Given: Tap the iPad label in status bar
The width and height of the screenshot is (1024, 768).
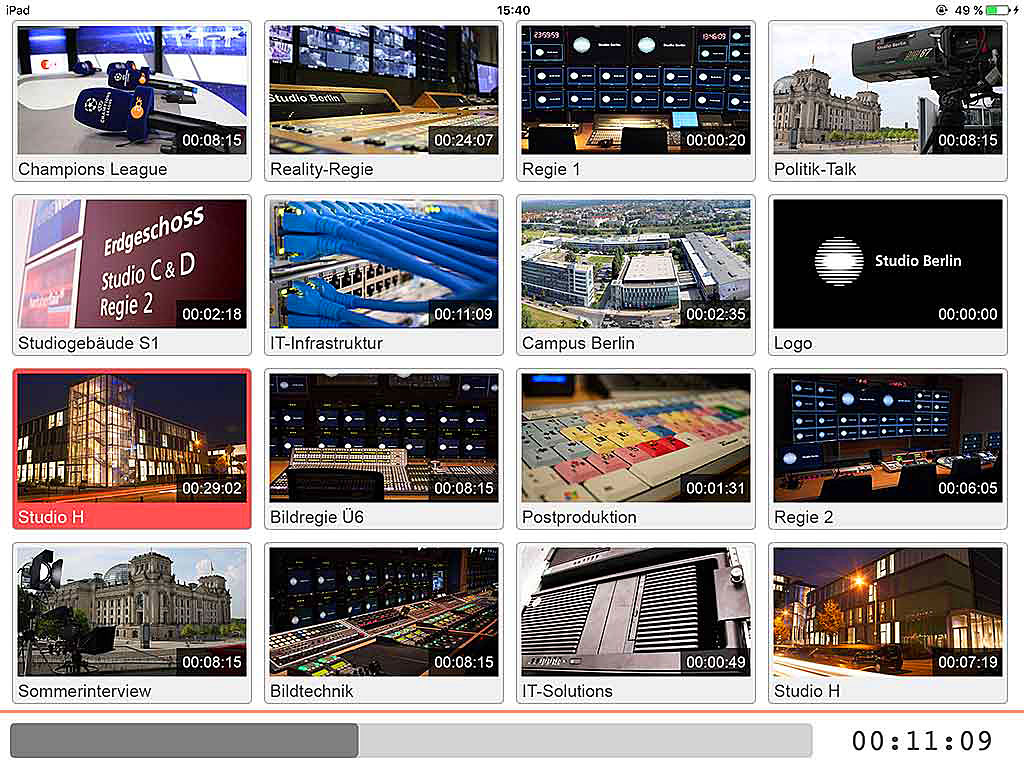Looking at the screenshot, I should click(x=18, y=10).
